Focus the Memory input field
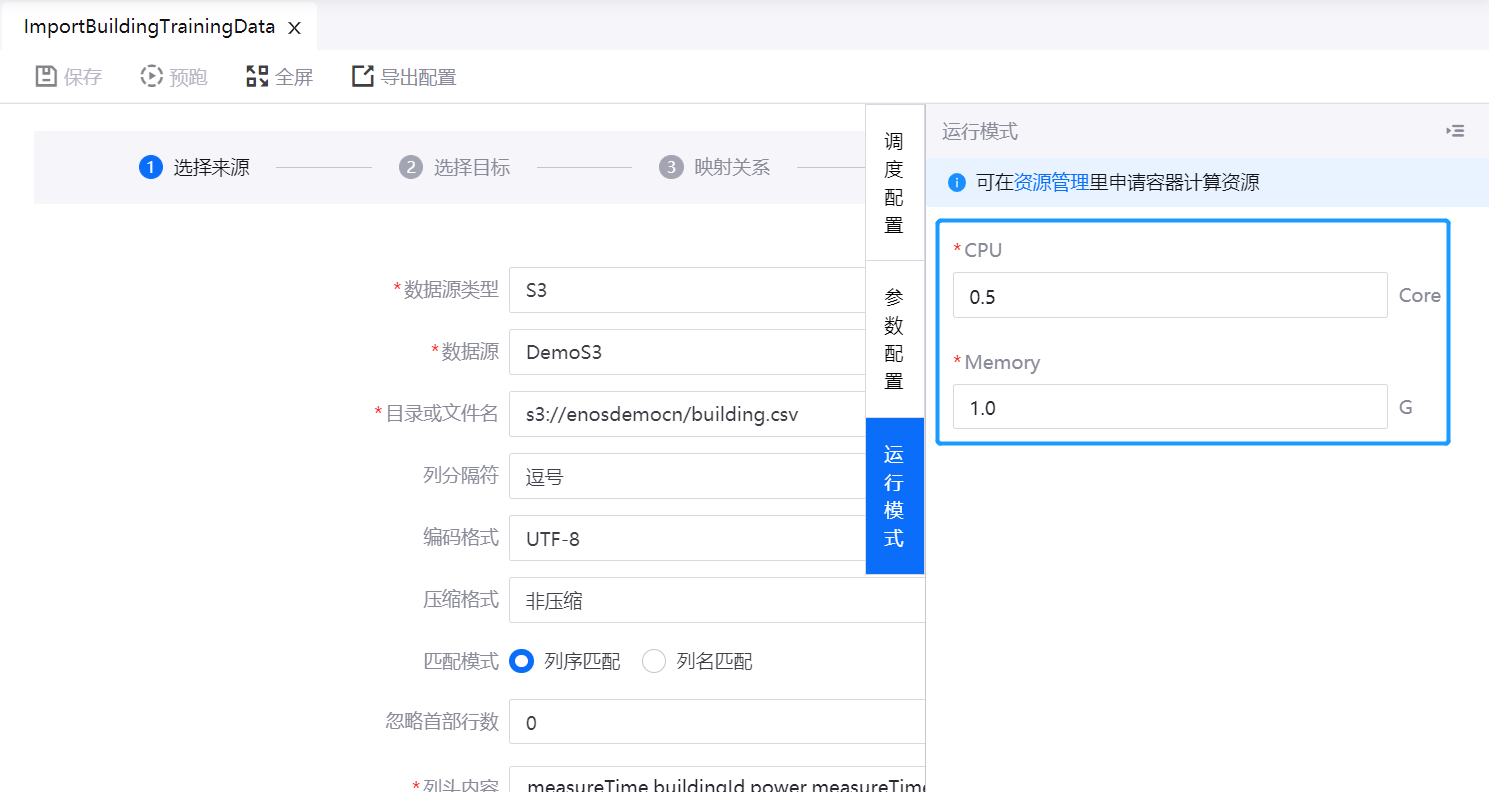This screenshot has height=792, width=1489. [1170, 407]
